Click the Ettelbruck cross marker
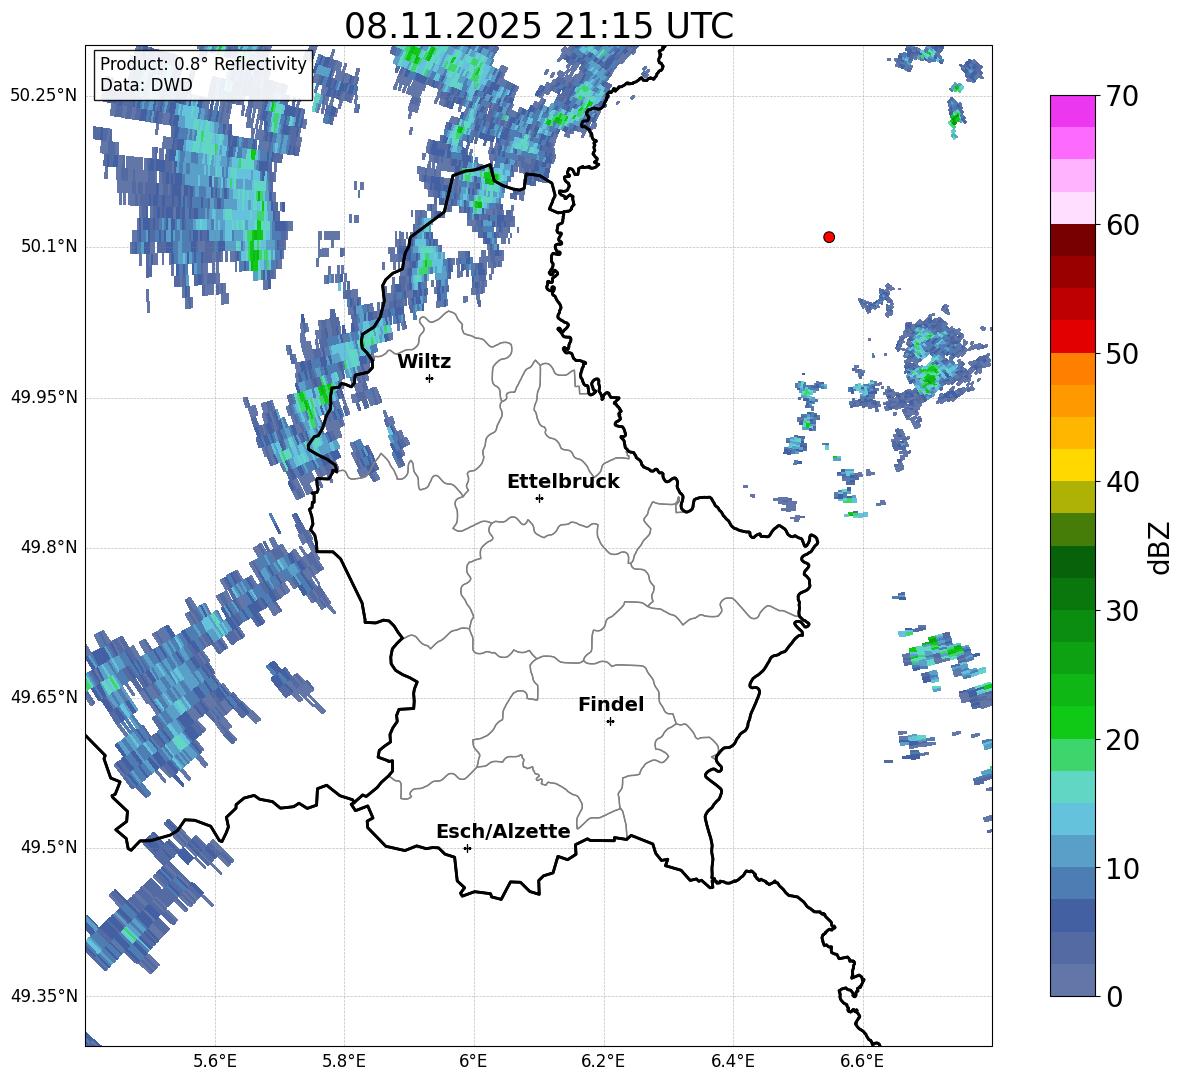Image resolution: width=1184 pixels, height=1081 pixels. [539, 498]
